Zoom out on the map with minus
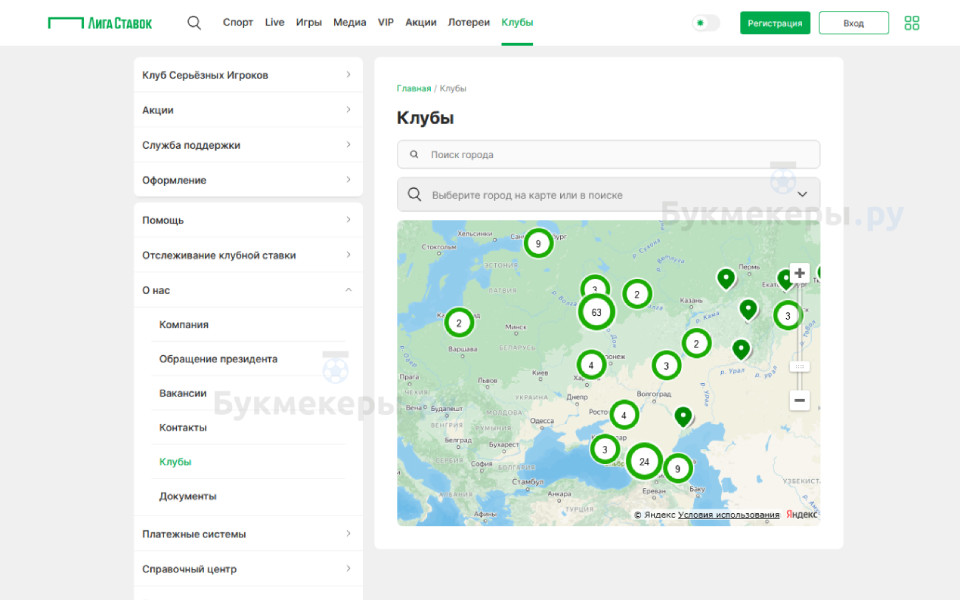This screenshot has width=960, height=600. [799, 400]
